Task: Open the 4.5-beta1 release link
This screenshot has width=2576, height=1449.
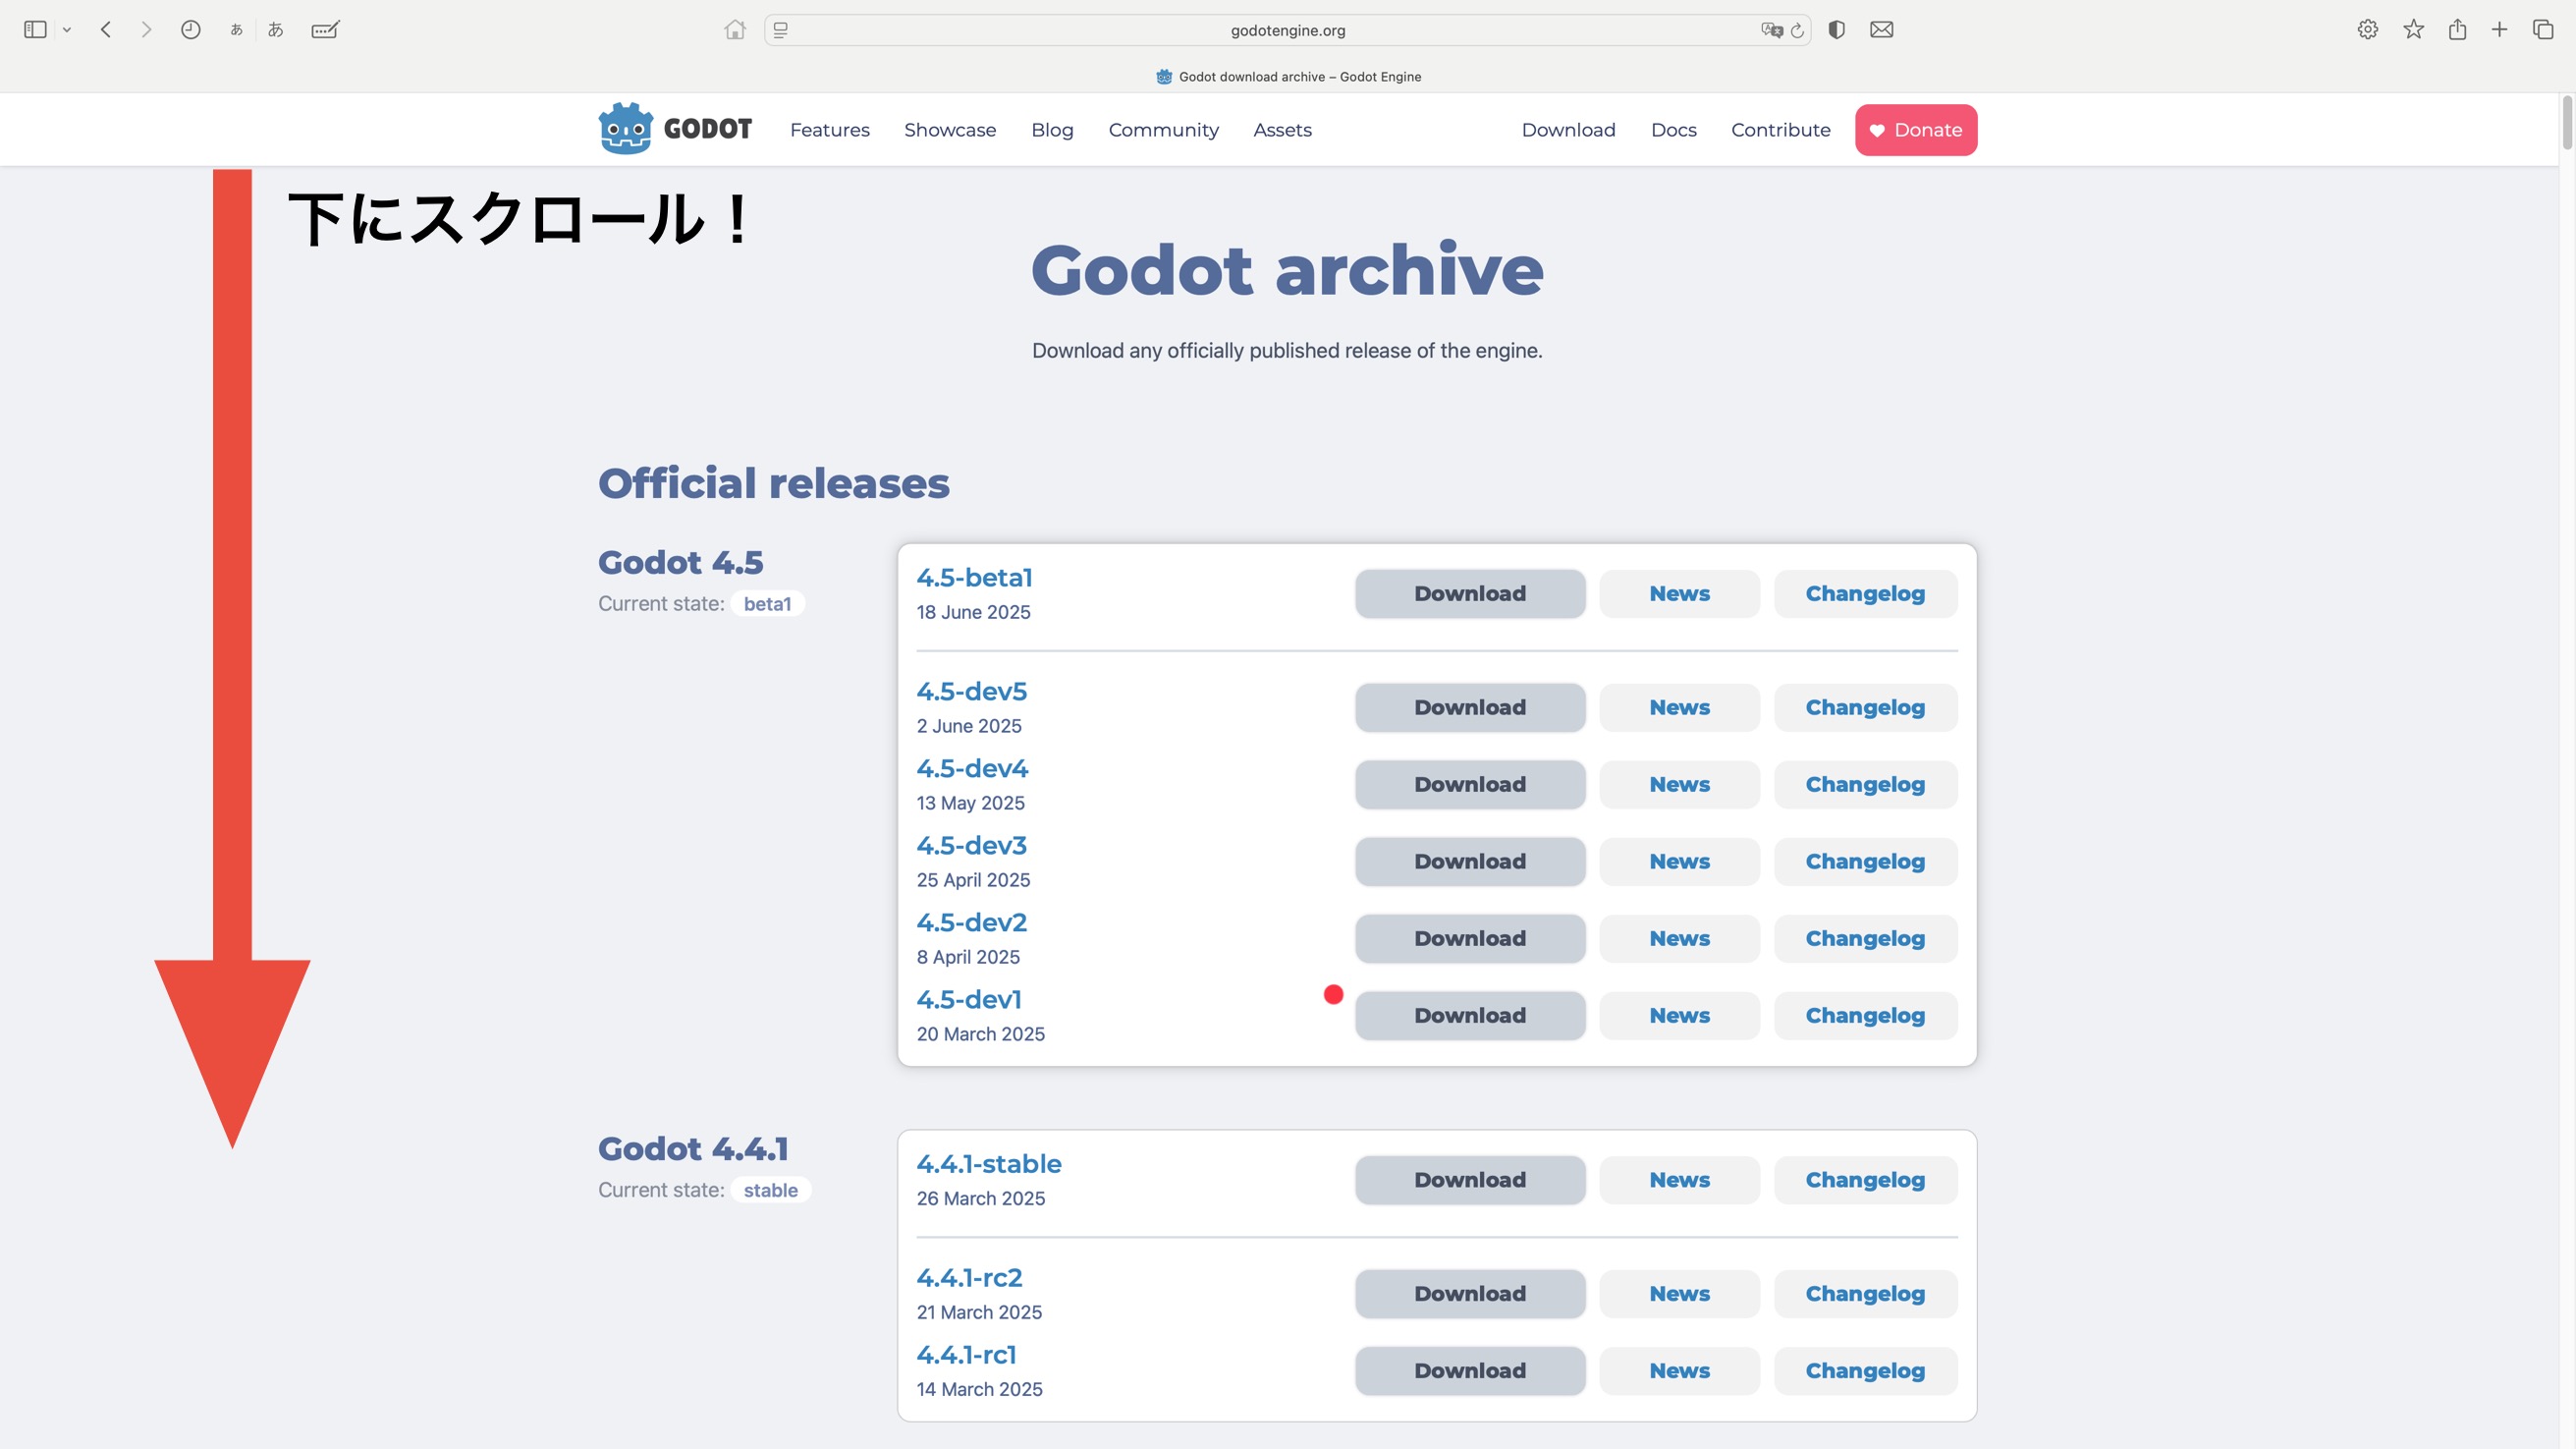Action: 974,578
